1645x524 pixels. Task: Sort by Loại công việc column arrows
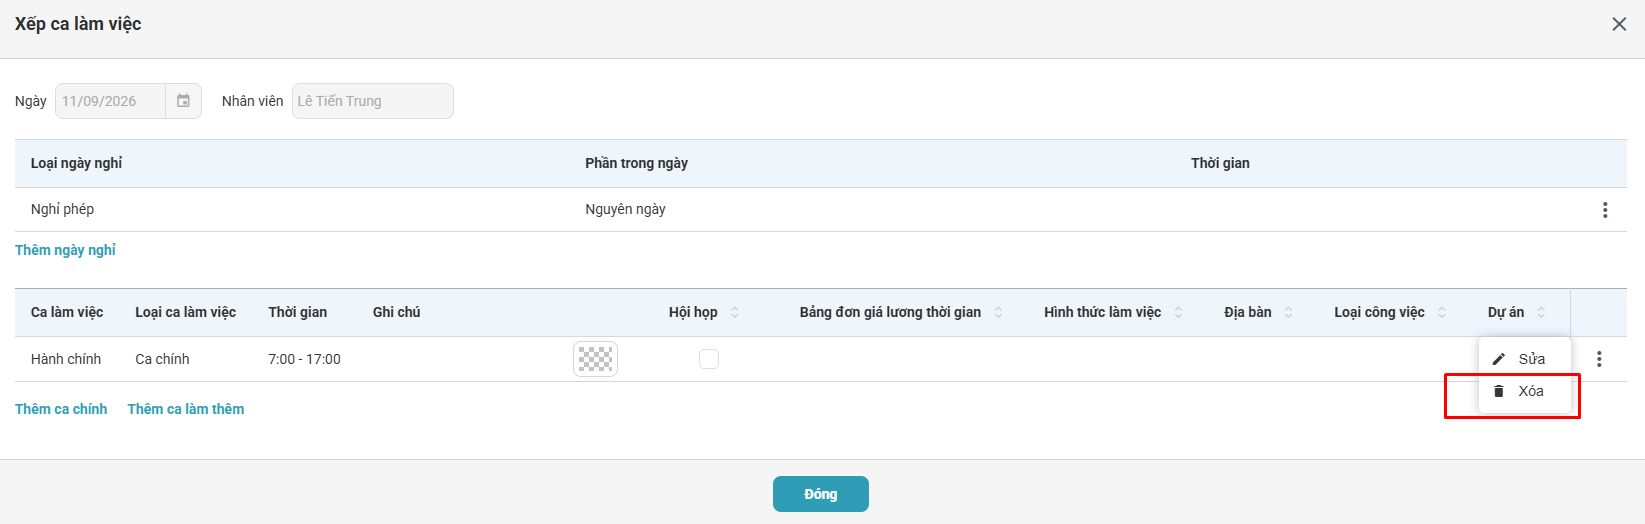pyautogui.click(x=1442, y=312)
